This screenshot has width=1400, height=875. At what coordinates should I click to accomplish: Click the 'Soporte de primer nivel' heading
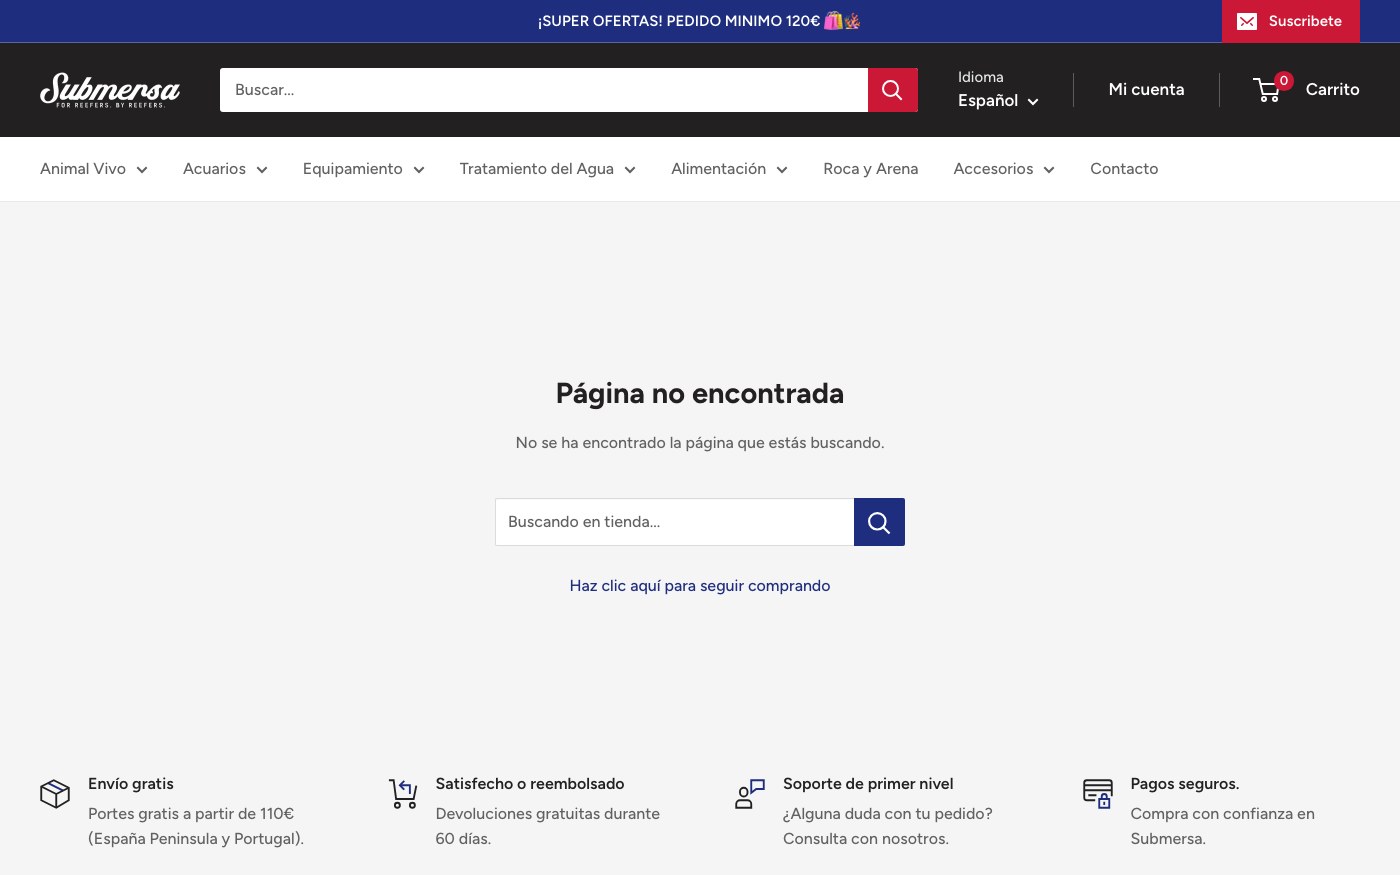coord(868,784)
